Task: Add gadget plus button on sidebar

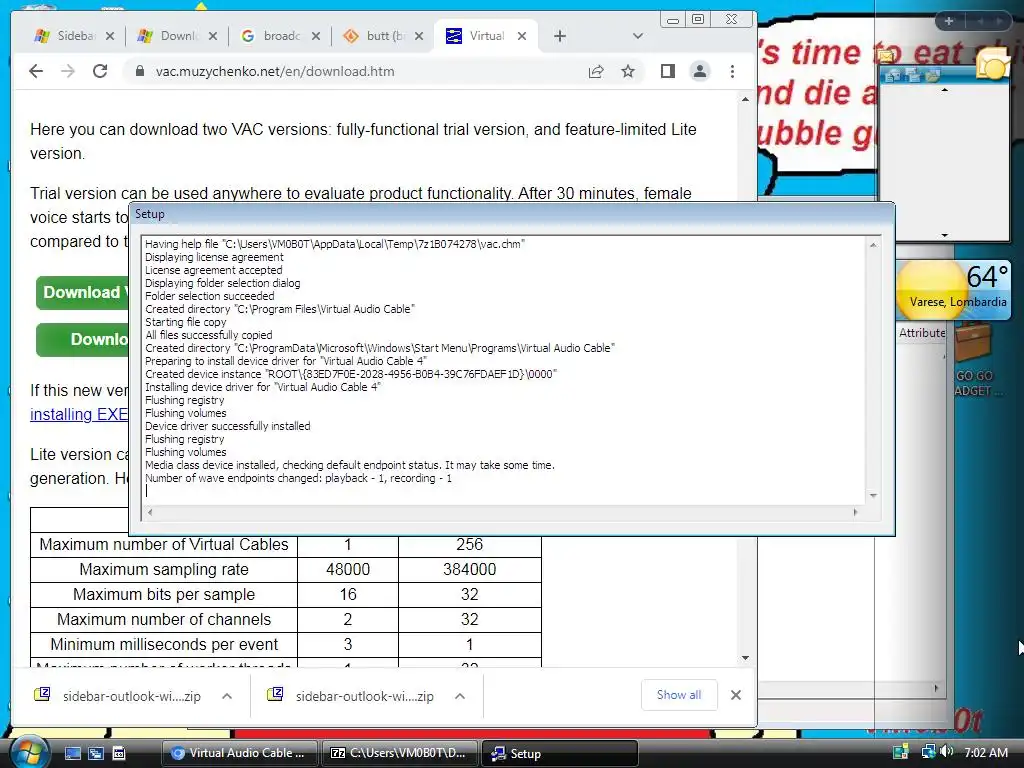Action: [x=948, y=21]
